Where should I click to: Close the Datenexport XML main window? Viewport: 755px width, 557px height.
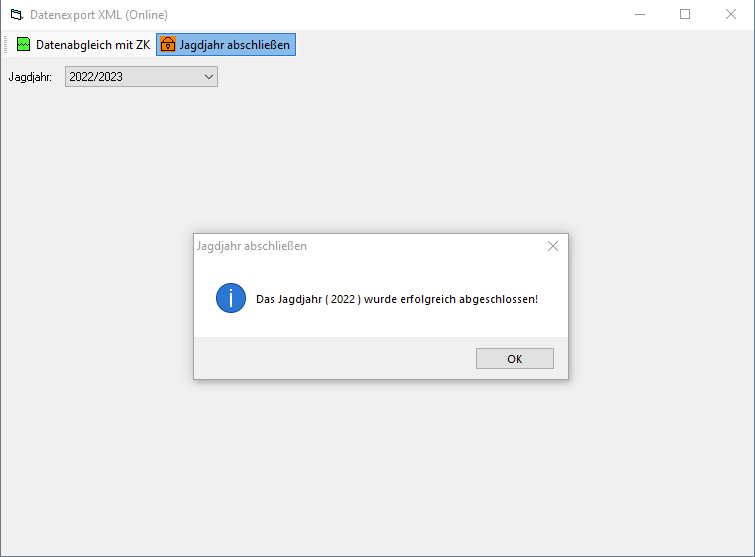coord(731,15)
